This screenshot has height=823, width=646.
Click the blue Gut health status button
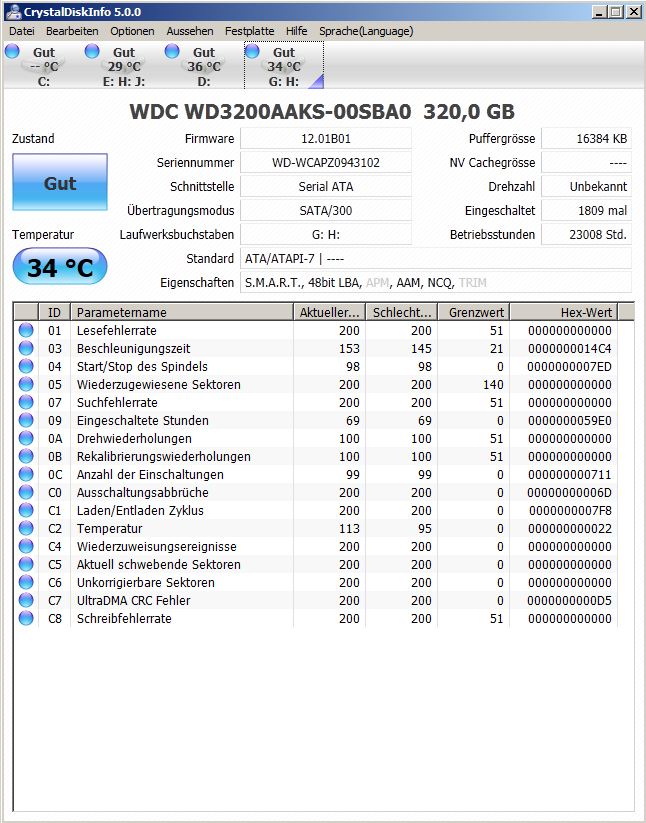pos(60,182)
